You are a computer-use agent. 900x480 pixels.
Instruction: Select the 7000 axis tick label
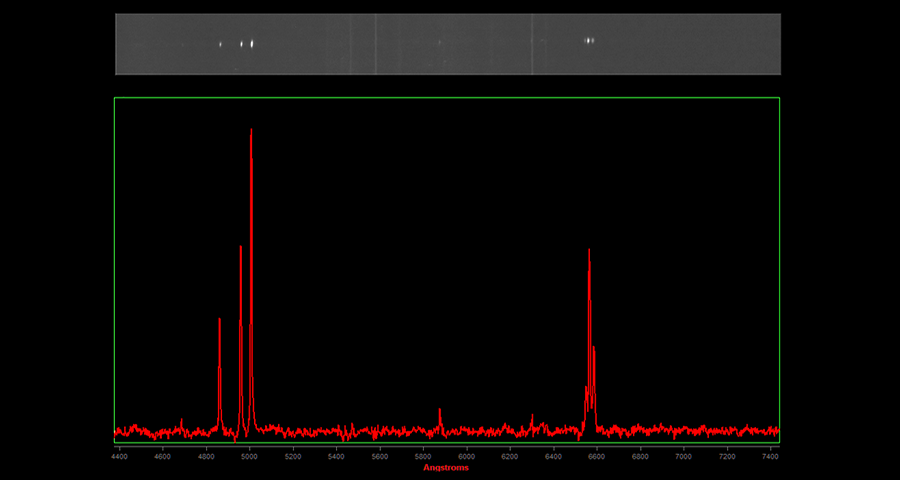click(x=683, y=456)
